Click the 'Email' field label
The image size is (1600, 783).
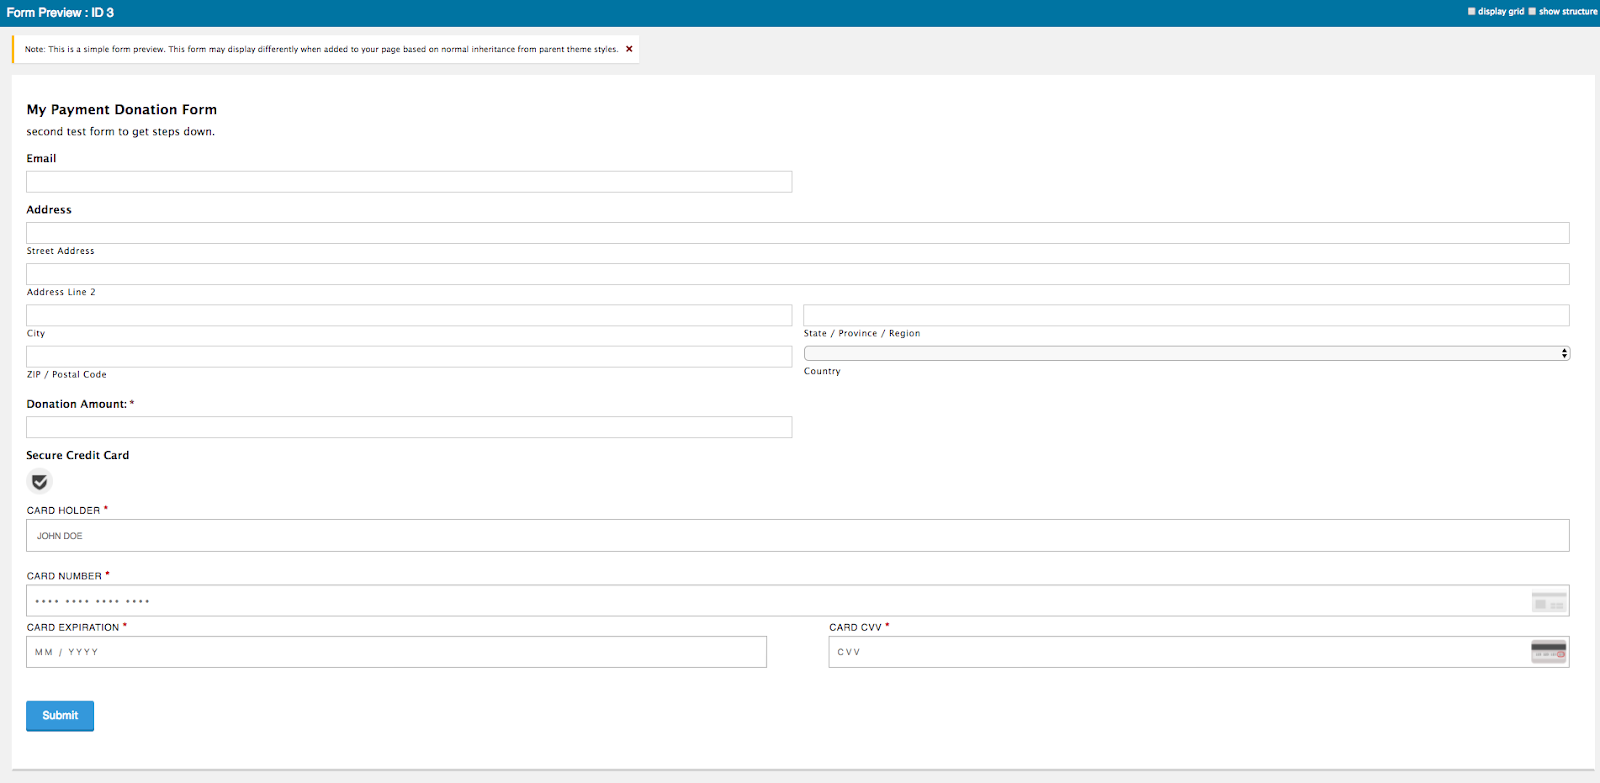click(x=42, y=159)
